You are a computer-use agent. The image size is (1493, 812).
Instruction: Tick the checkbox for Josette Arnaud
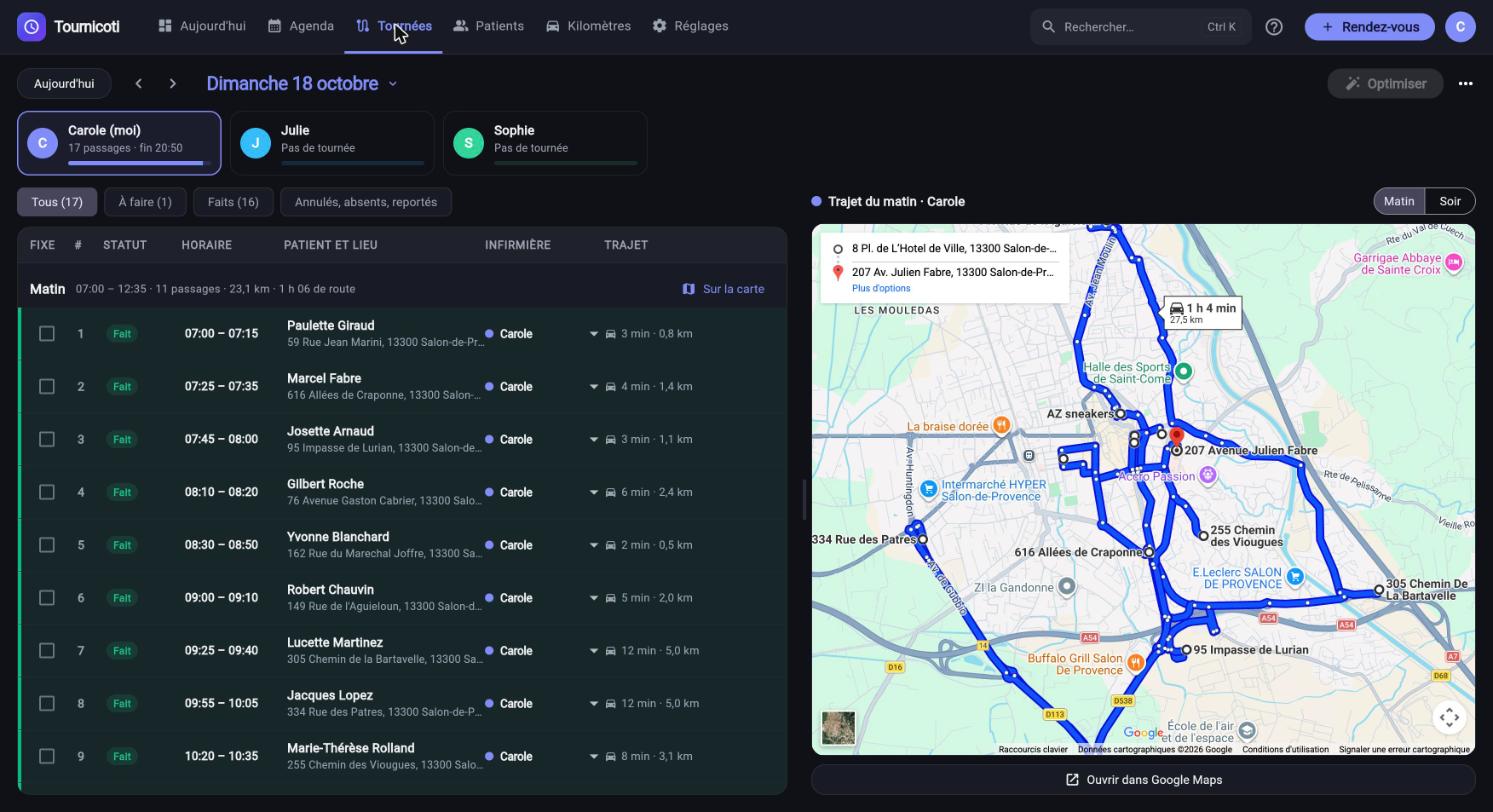pyautogui.click(x=47, y=440)
